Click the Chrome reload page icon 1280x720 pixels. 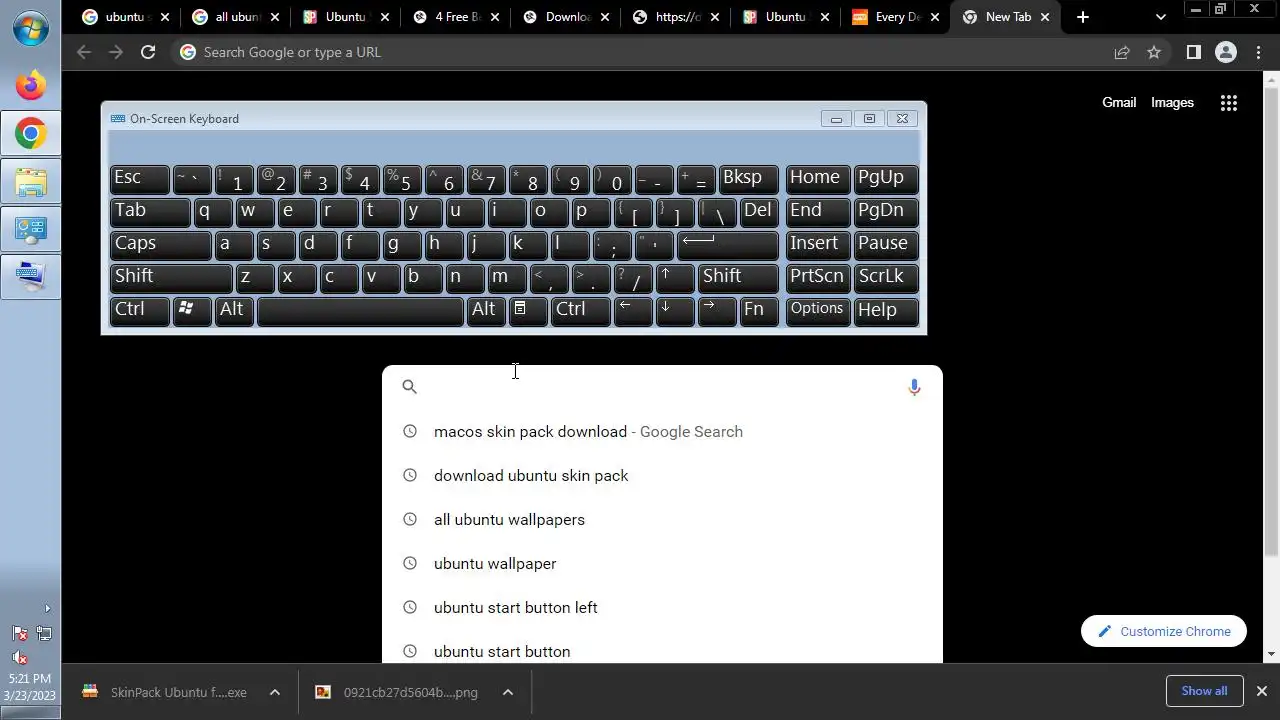(x=148, y=52)
